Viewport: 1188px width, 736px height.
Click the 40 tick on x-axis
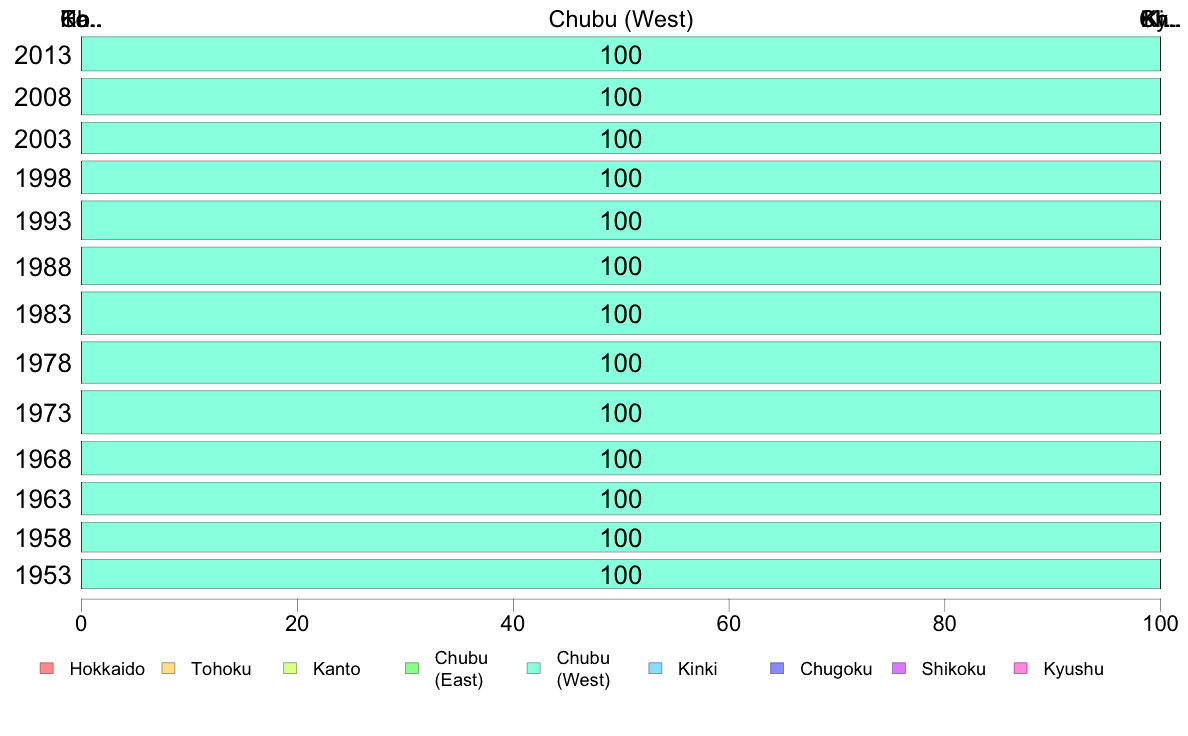pos(513,624)
